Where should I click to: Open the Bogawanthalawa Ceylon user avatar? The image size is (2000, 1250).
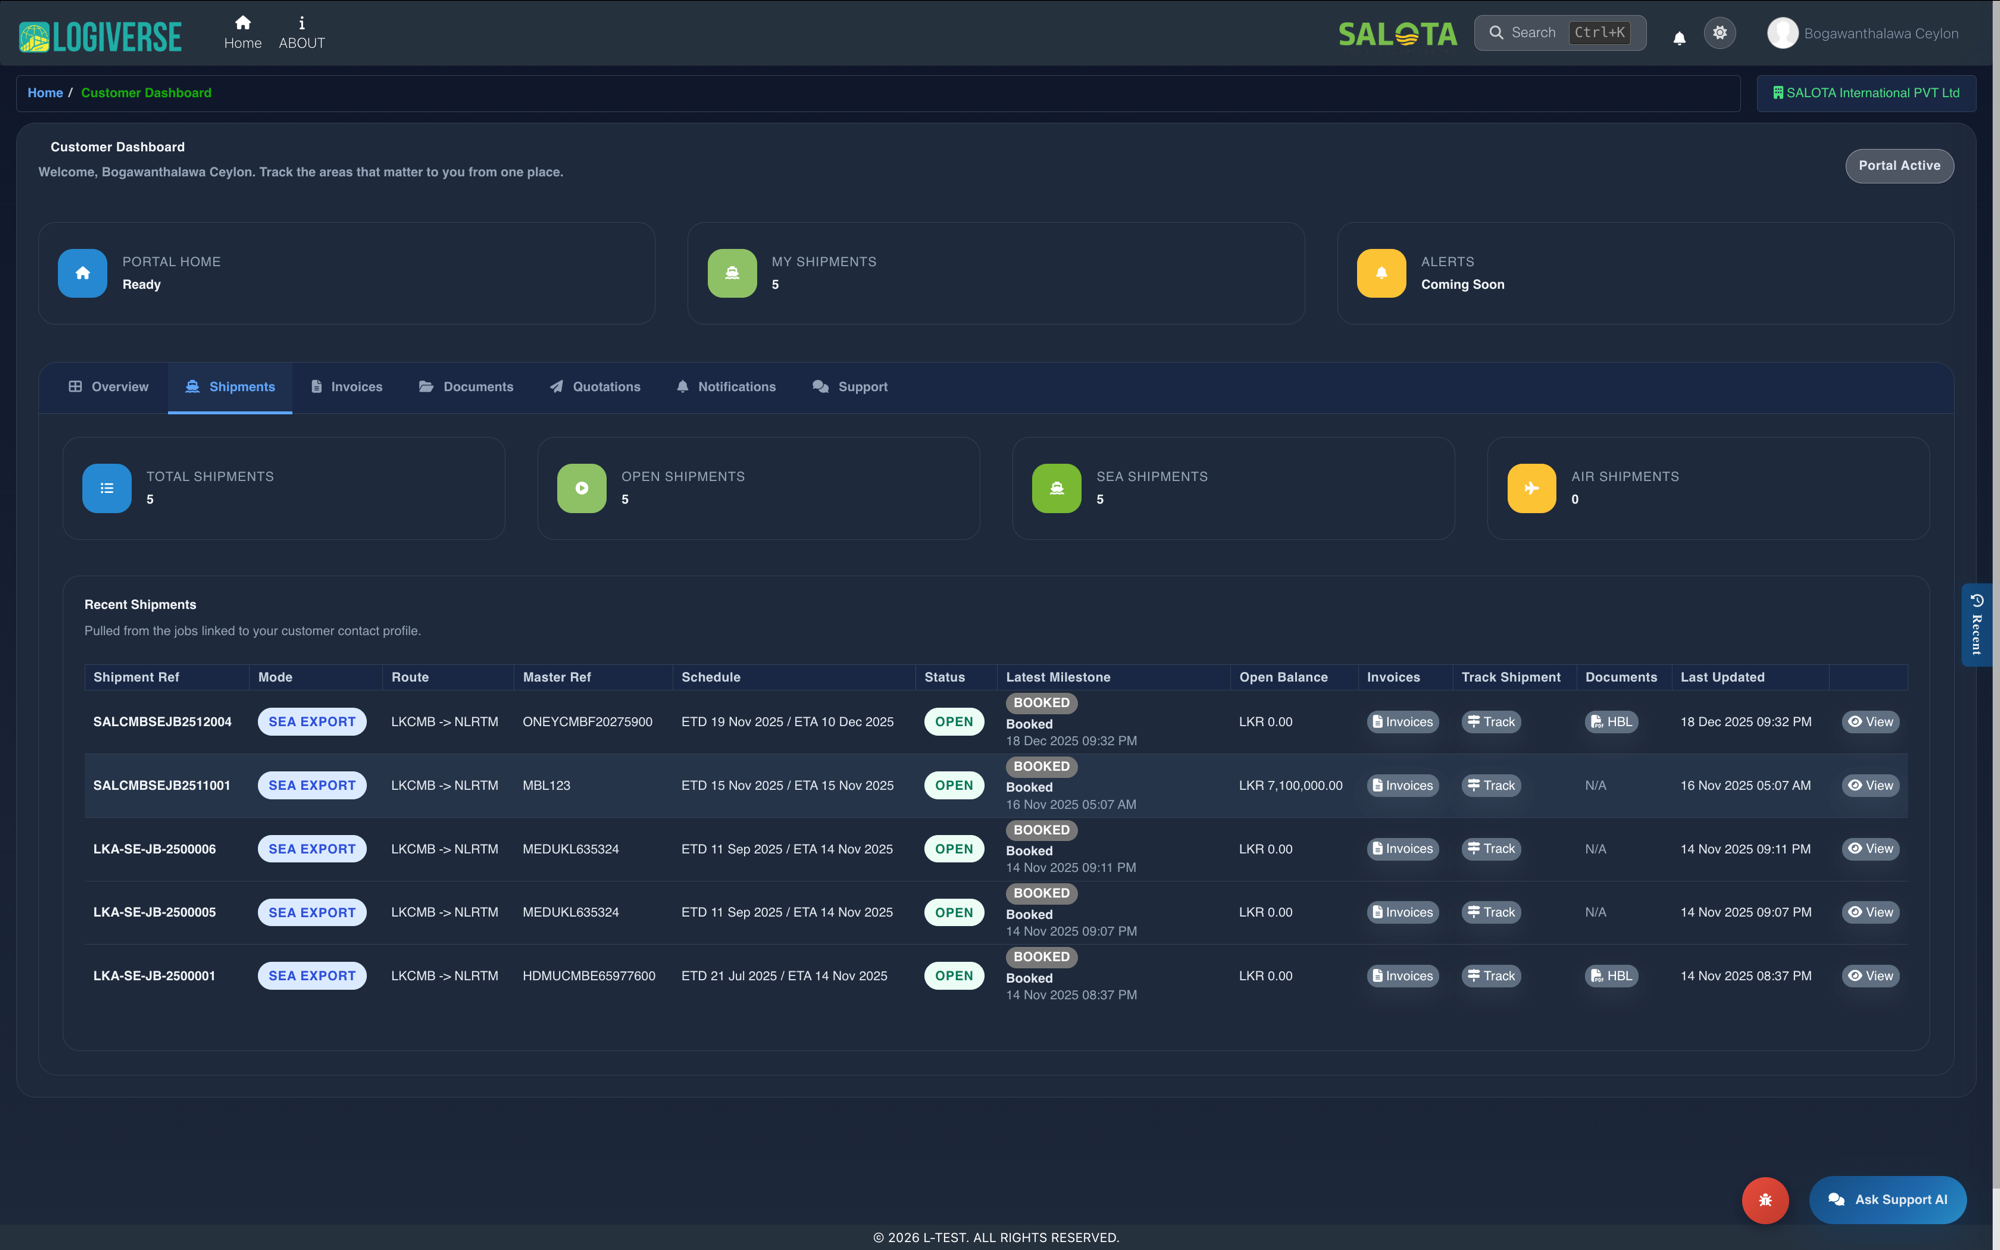(x=1782, y=33)
